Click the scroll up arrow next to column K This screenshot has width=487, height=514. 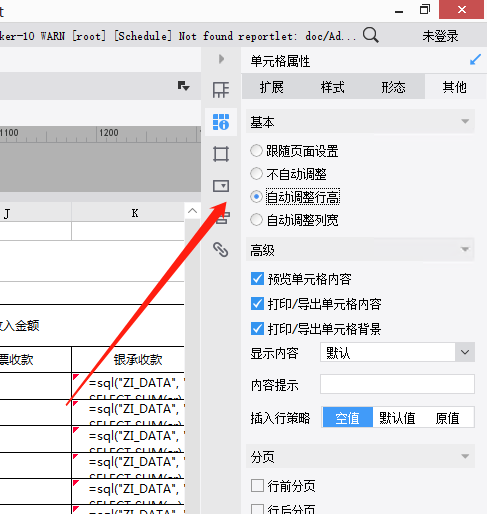point(192,211)
